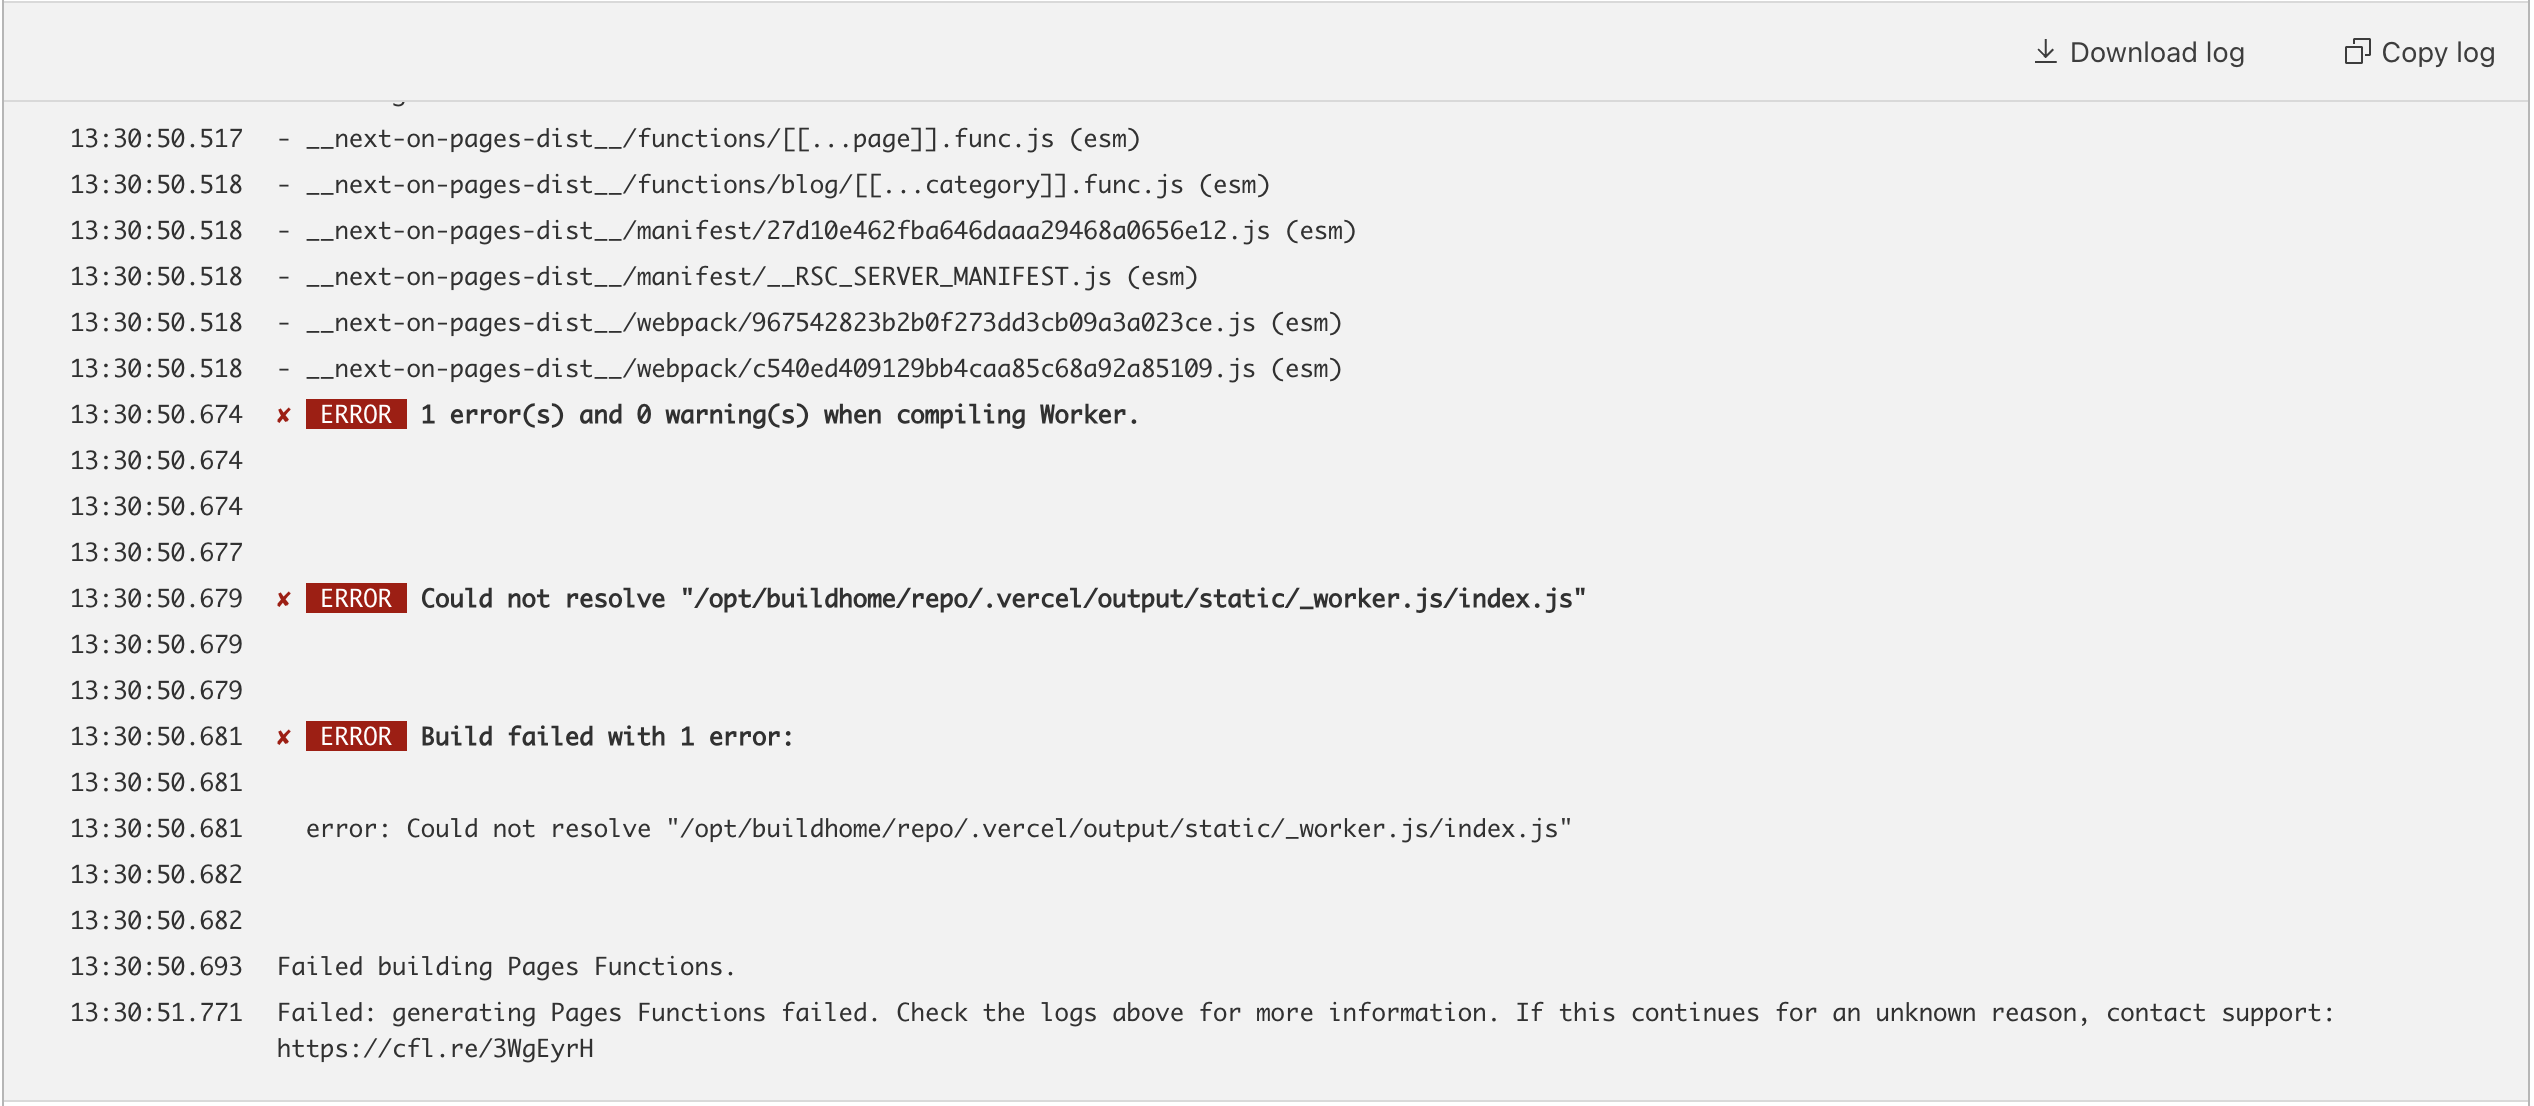Click the red X beside 'Build failed' error
Screen dimensions: 2534x1106
284,737
